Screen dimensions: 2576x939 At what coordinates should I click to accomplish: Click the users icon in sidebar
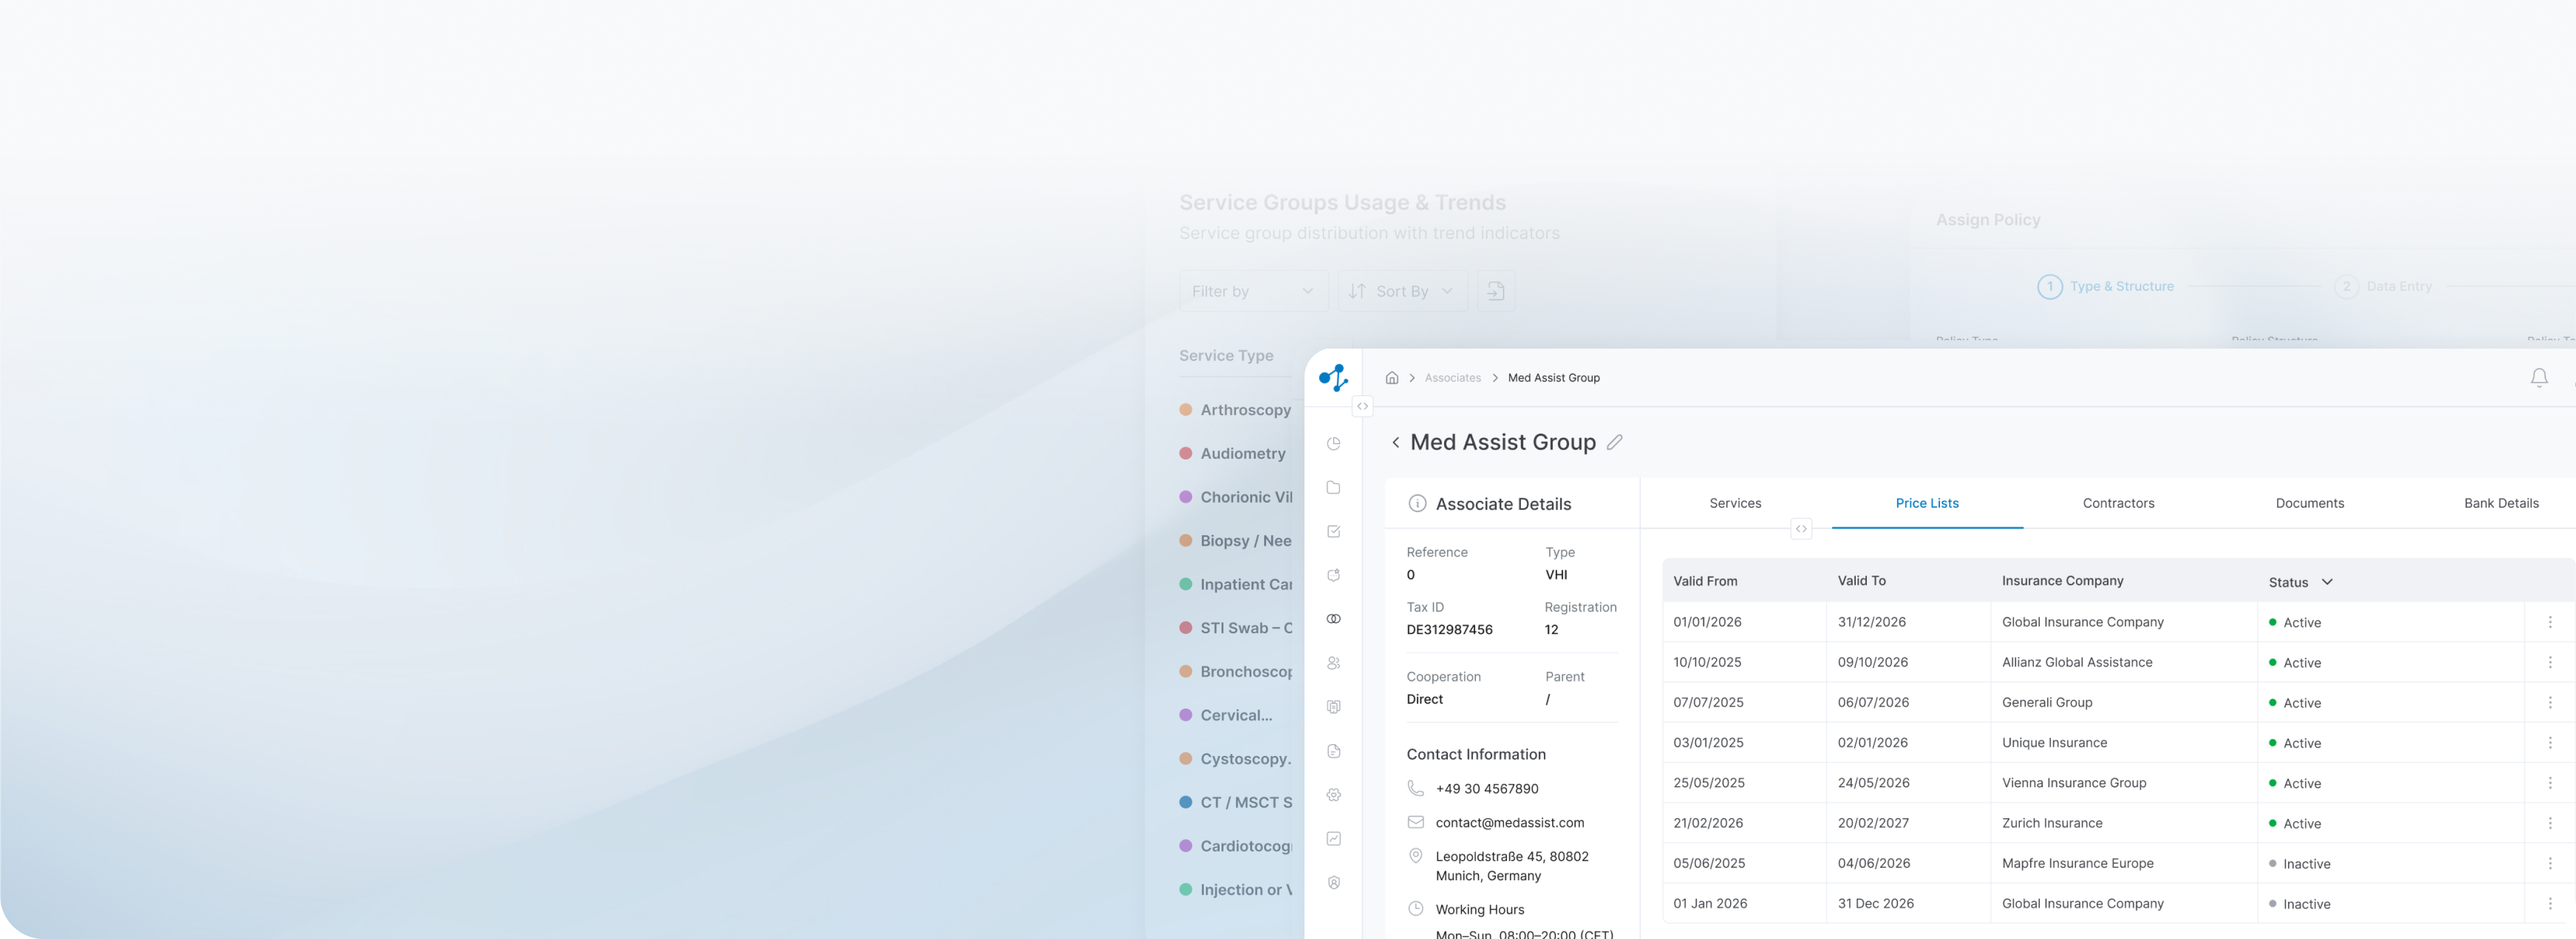tap(1333, 663)
